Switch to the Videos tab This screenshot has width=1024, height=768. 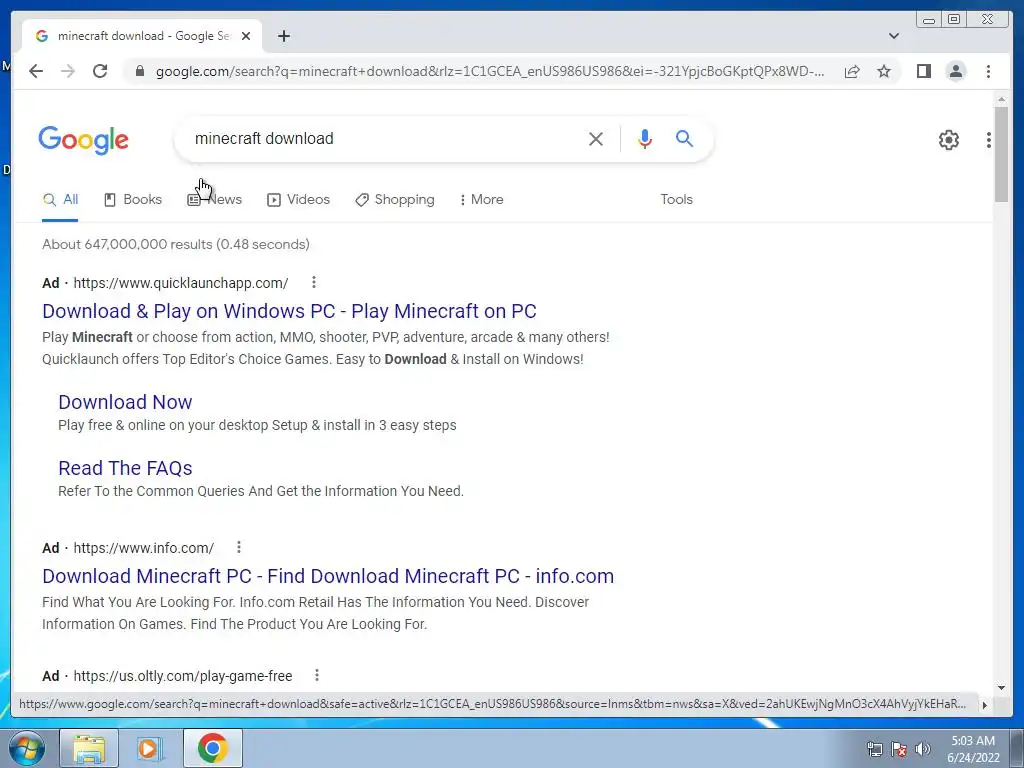pos(298,199)
